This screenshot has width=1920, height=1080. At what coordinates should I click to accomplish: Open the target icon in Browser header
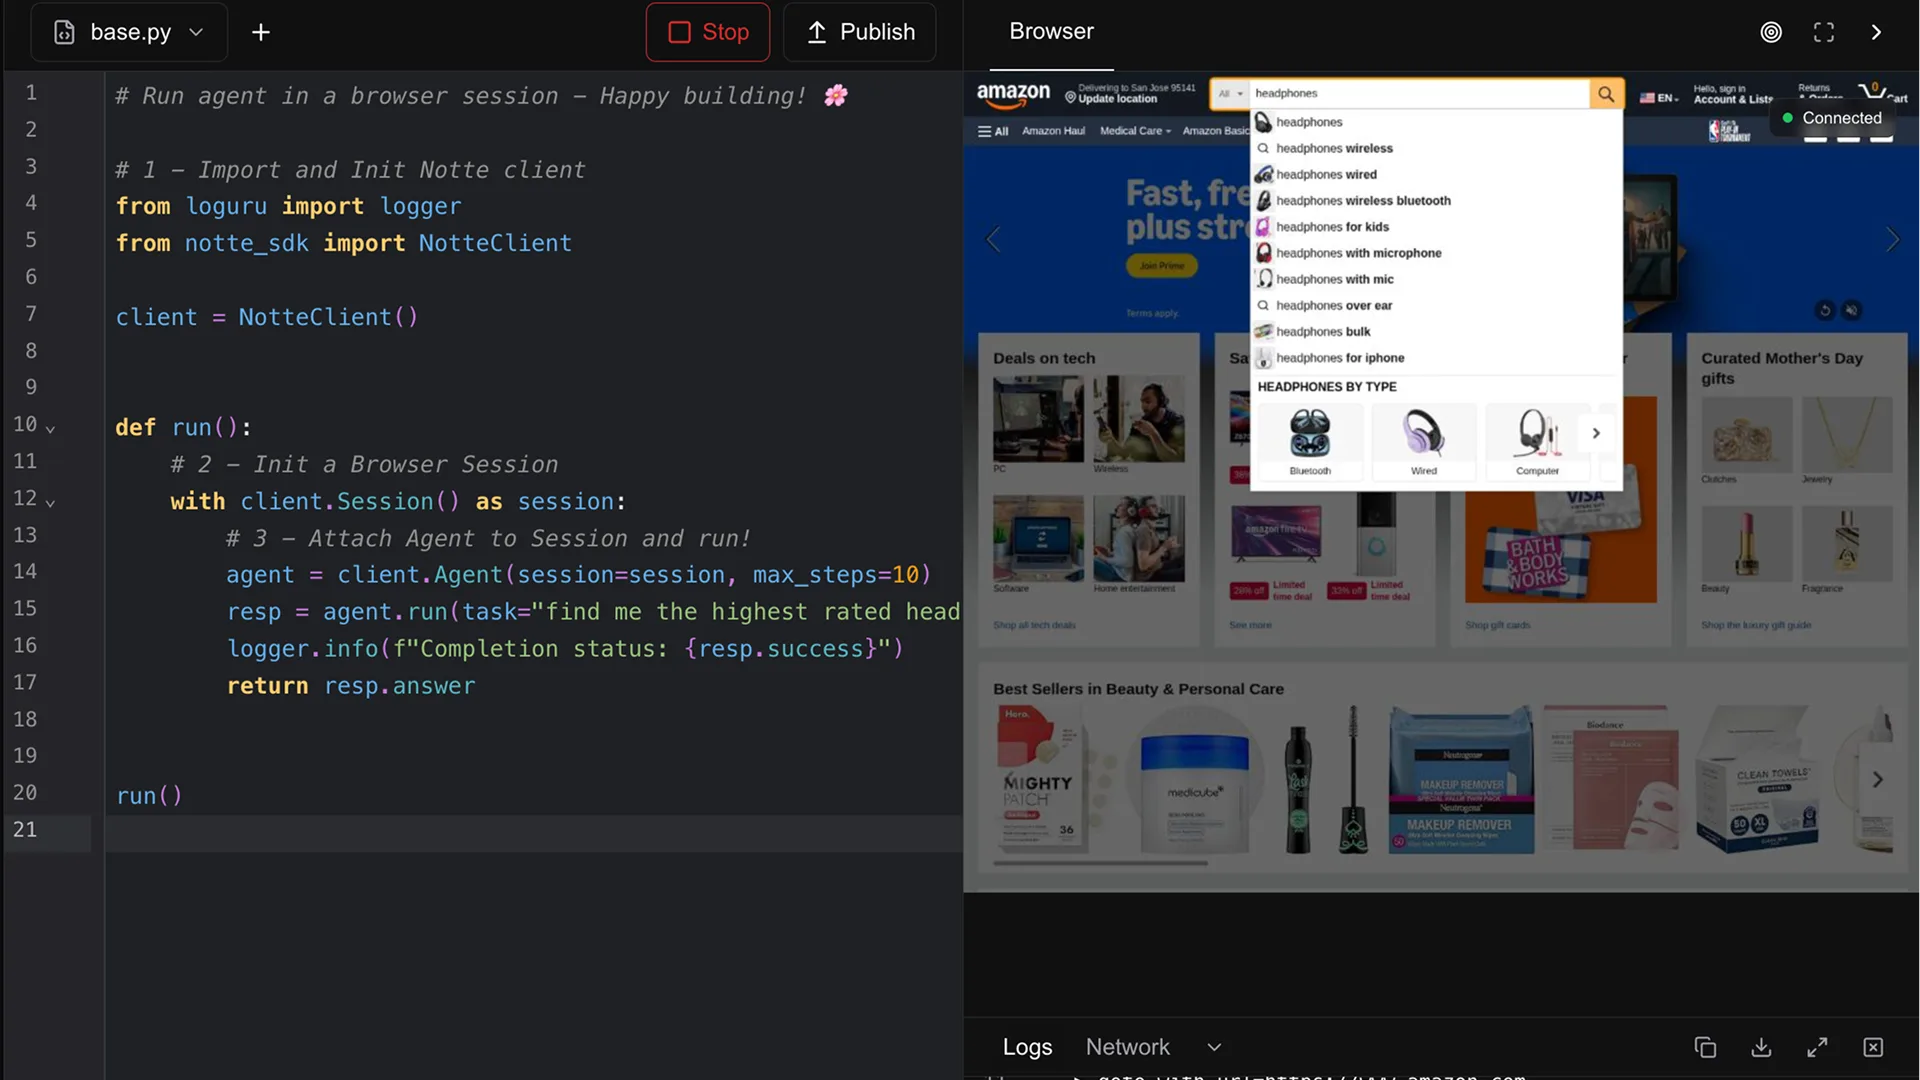point(1771,32)
